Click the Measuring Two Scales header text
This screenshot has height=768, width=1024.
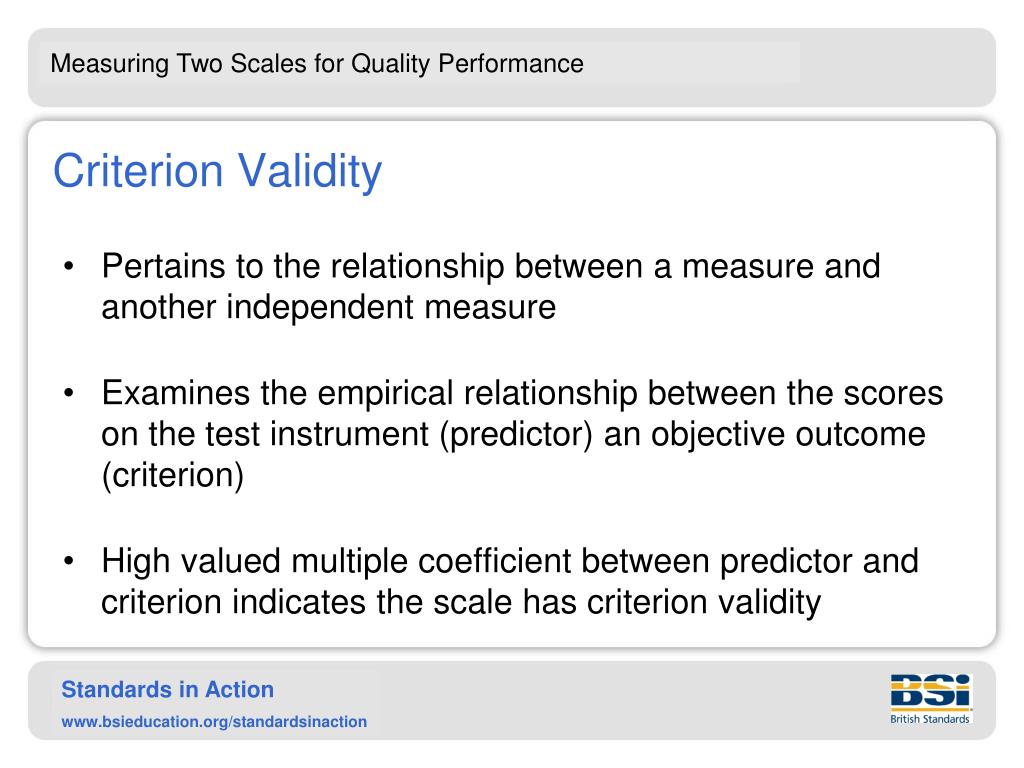pyautogui.click(x=317, y=63)
